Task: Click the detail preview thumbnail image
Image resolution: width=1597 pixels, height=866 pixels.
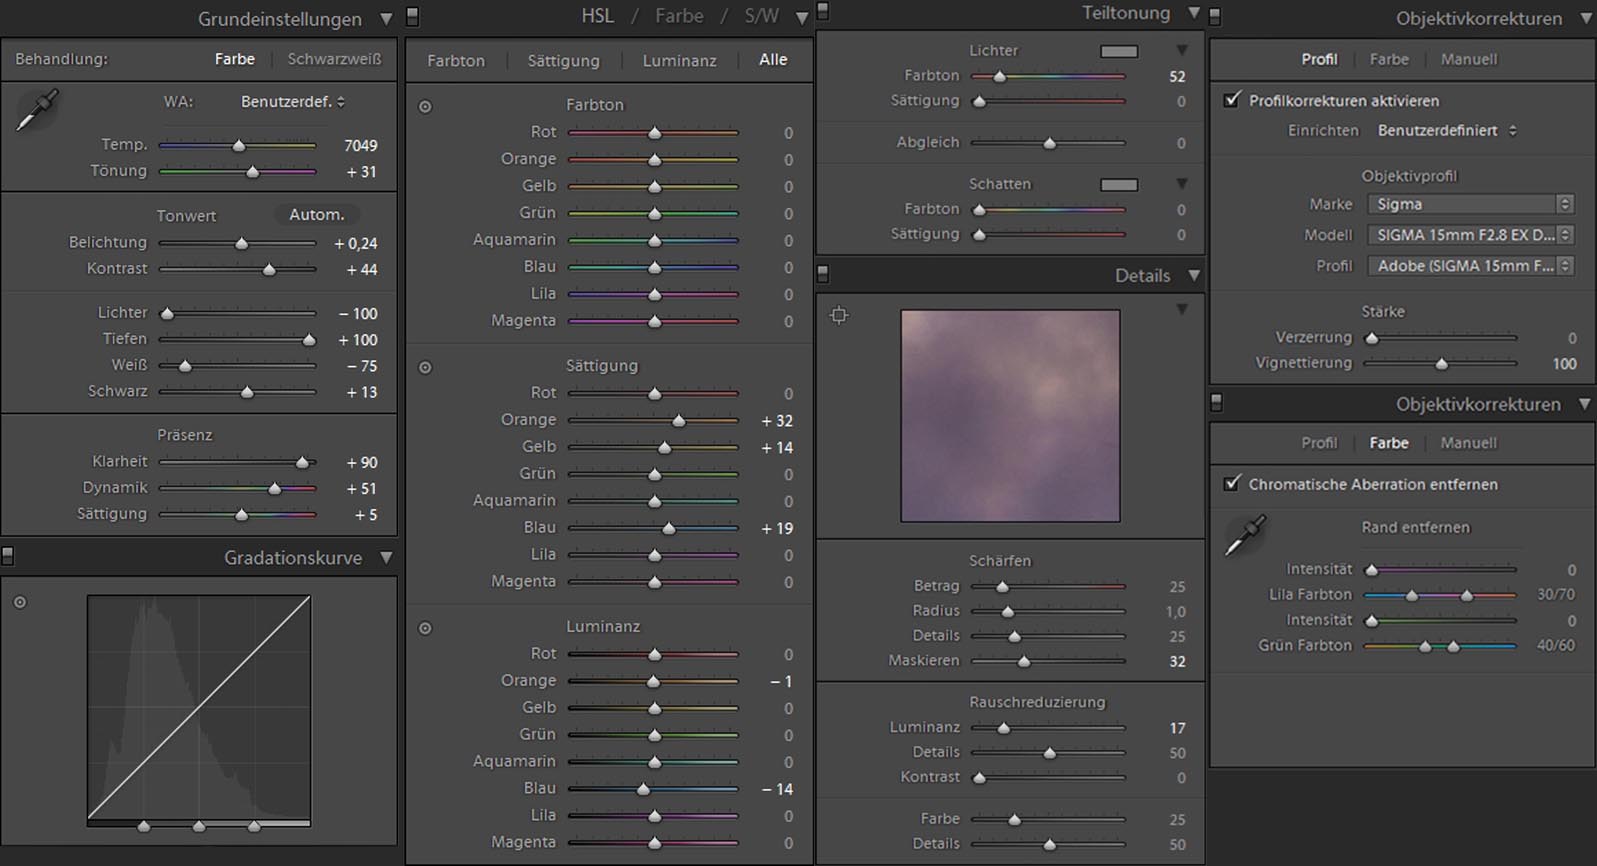Action: [1010, 415]
